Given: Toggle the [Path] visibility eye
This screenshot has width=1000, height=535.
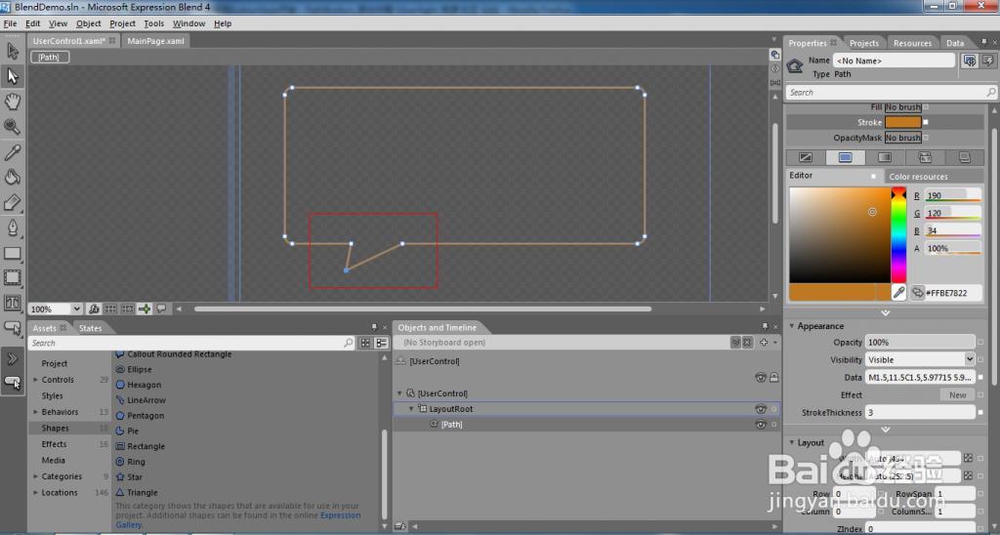Looking at the screenshot, I should point(760,424).
